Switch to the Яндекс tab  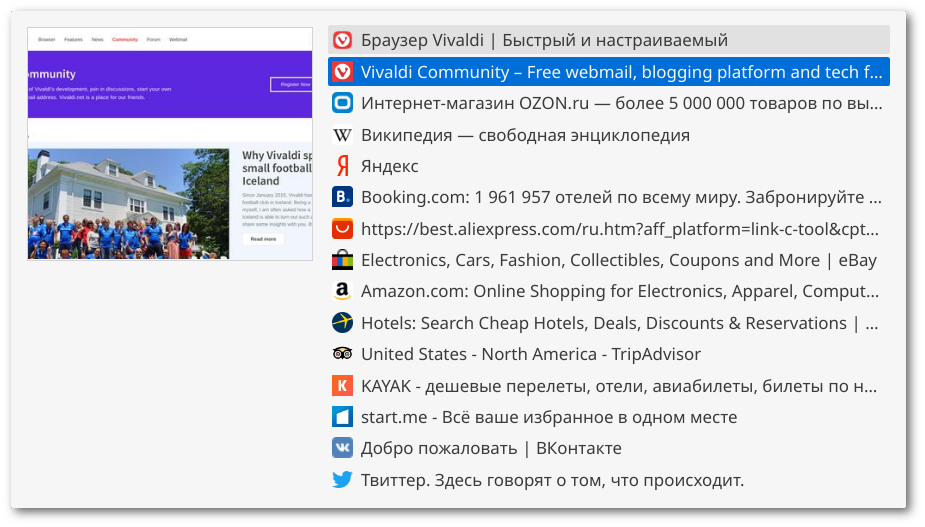point(609,166)
